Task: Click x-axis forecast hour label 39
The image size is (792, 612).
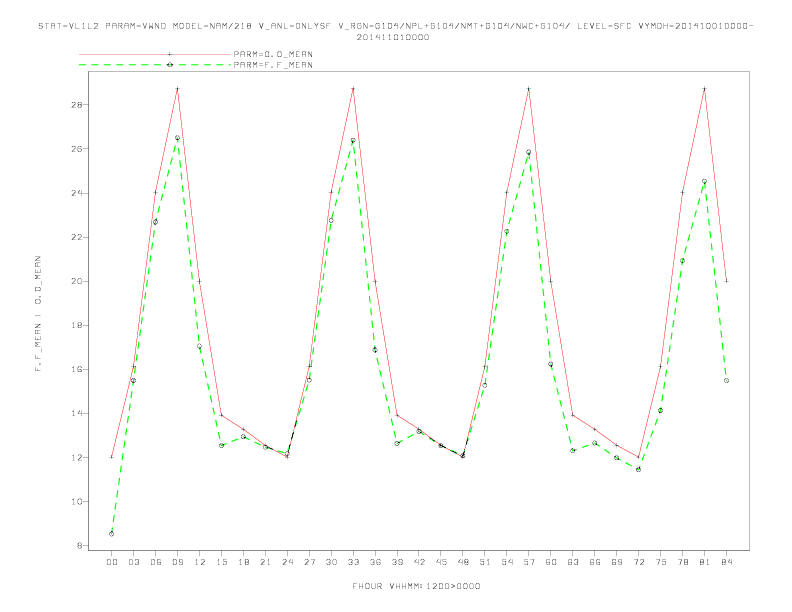Action: pos(397,562)
